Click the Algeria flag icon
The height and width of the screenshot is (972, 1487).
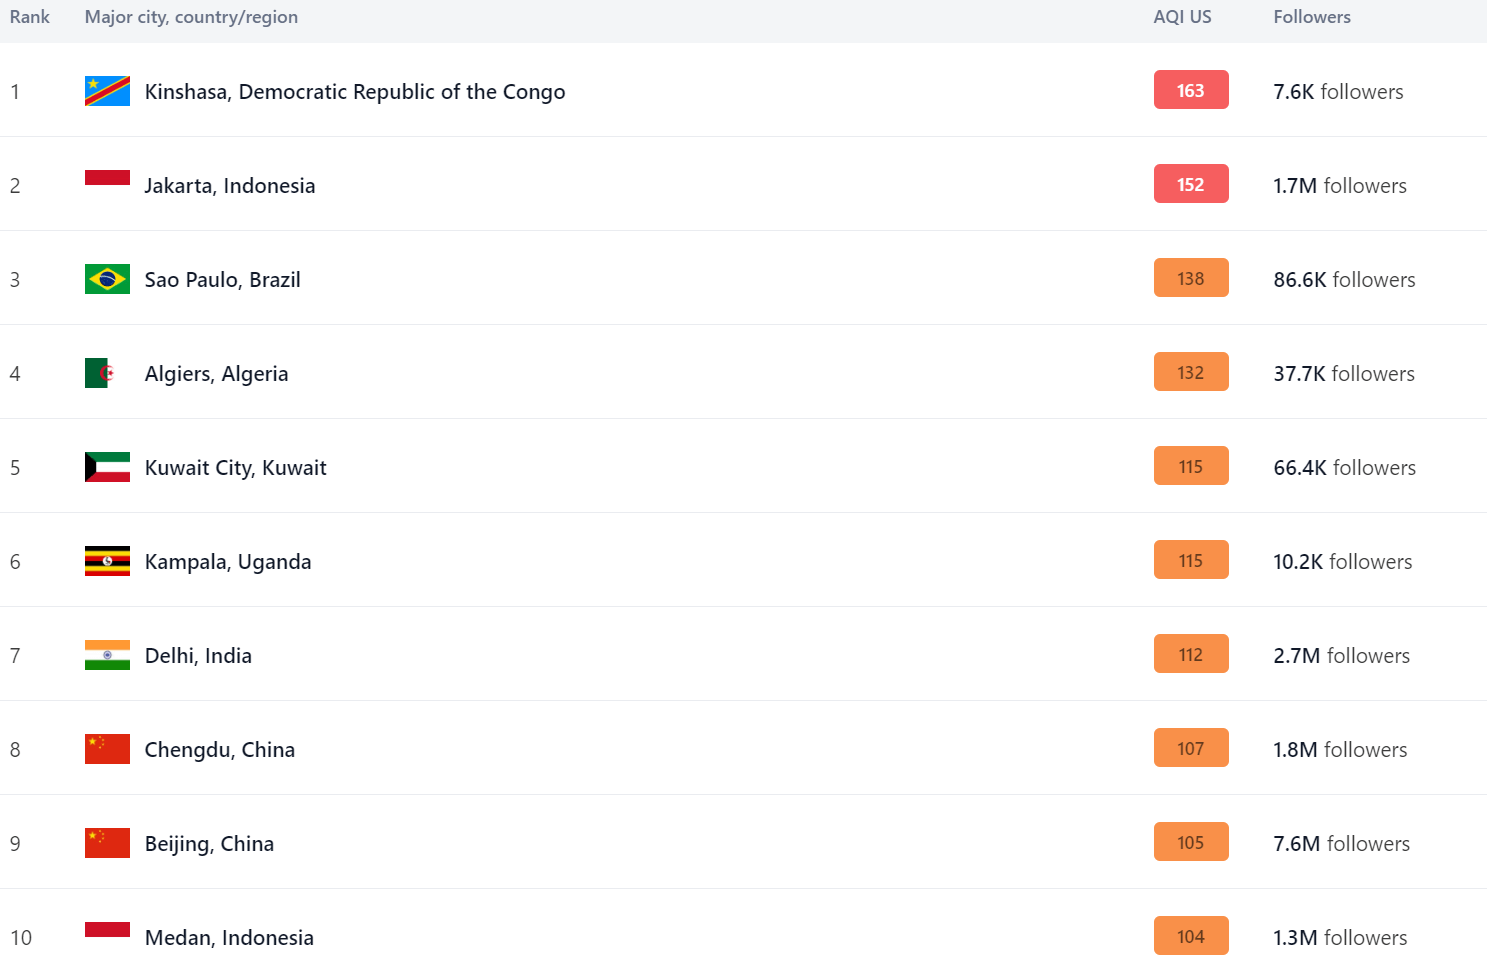tap(107, 373)
